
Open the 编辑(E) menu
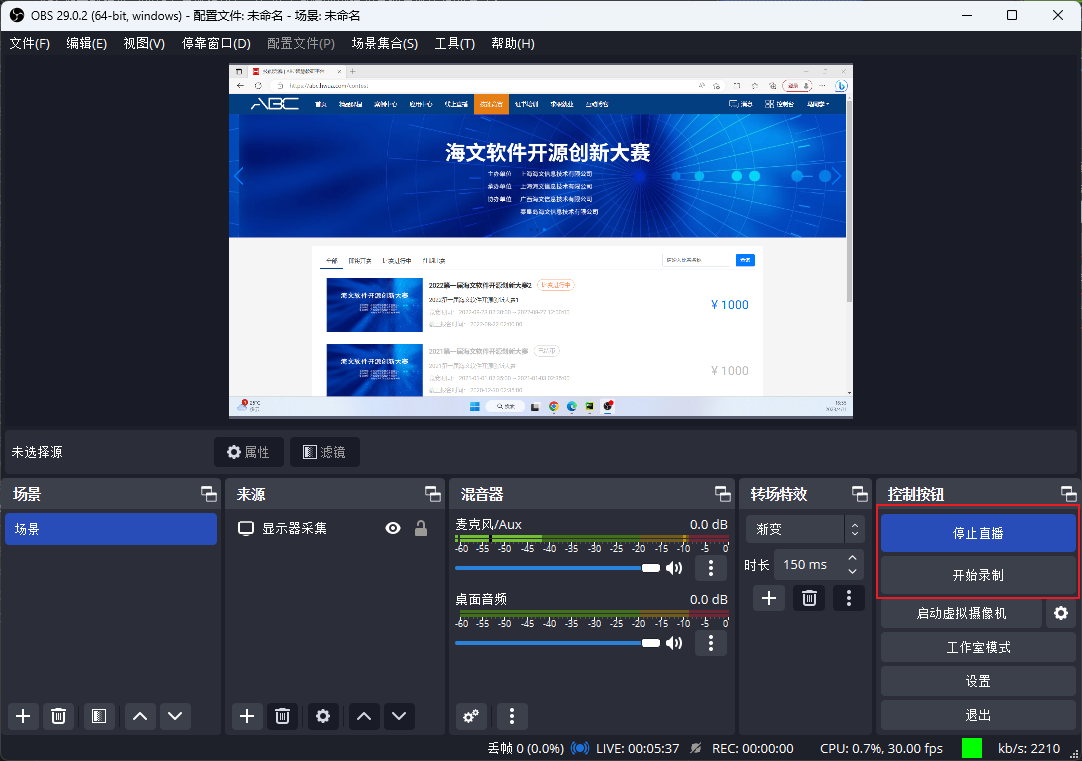[87, 43]
